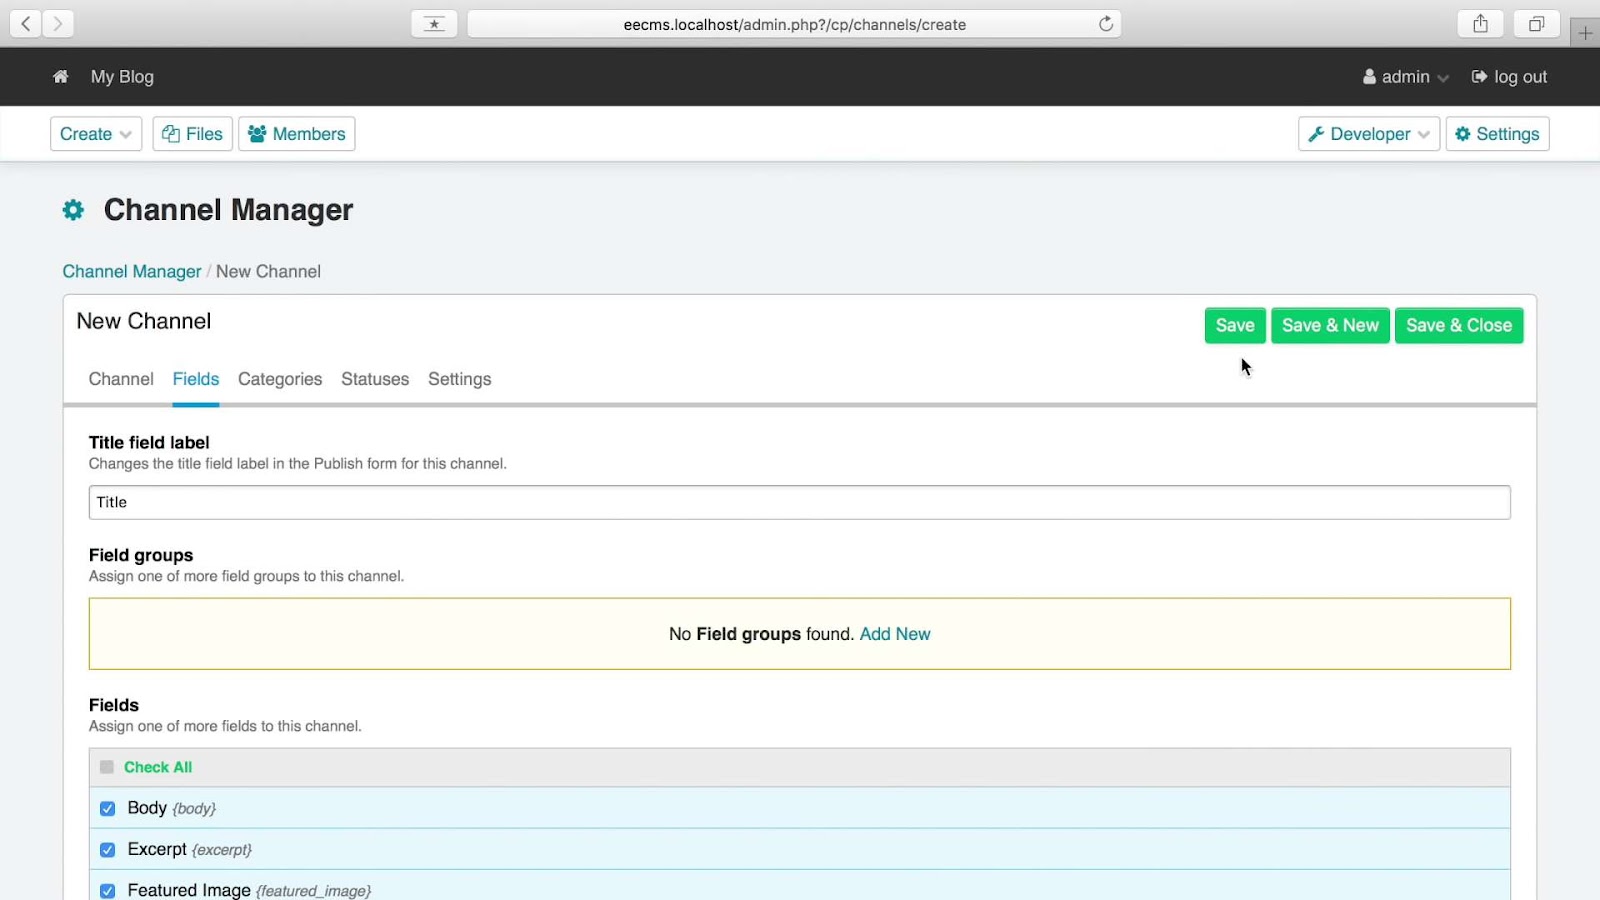This screenshot has height=900, width=1600.
Task: Click the Body {body} field label
Action: pos(172,808)
